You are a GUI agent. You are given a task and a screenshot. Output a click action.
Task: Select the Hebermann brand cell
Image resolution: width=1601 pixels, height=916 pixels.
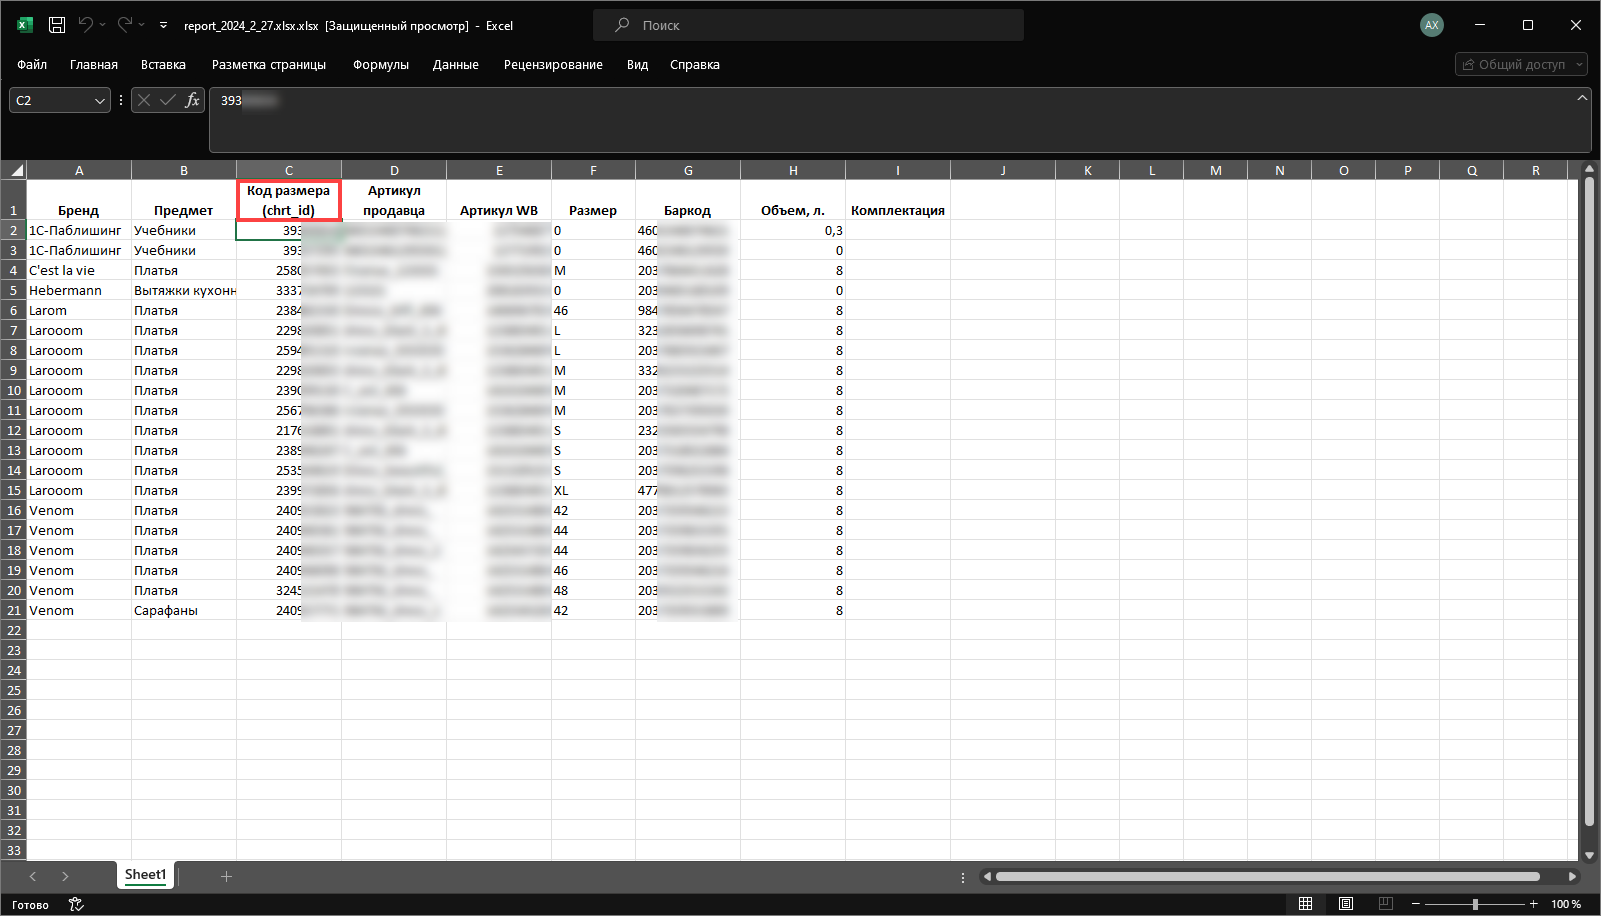click(x=79, y=290)
